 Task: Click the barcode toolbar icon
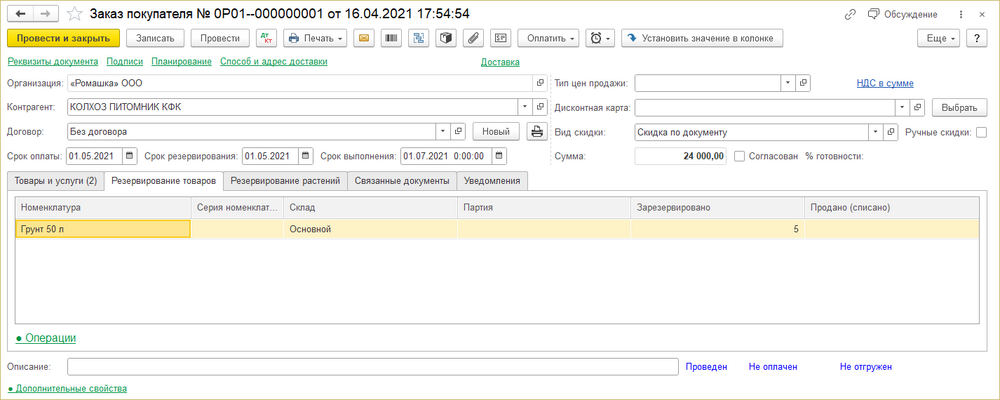pyautogui.click(x=392, y=38)
